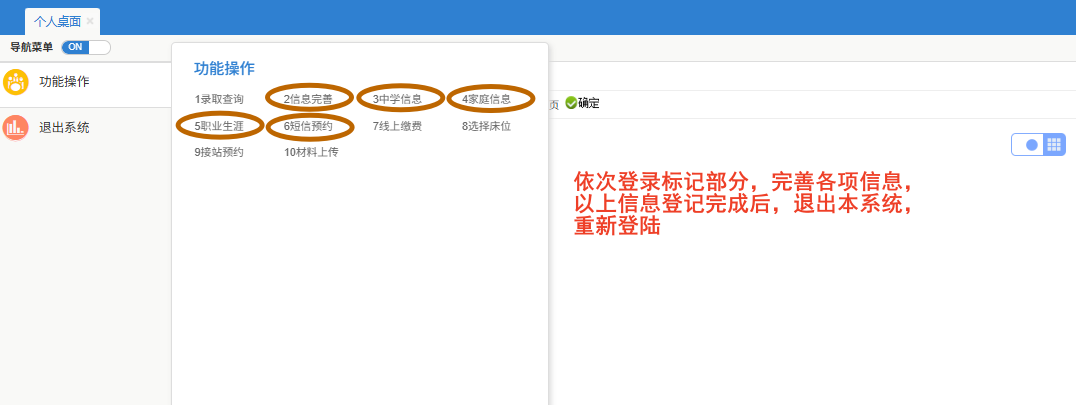Click the green 确定 checkmark icon
Viewport: 1076px width, 405px height.
coord(571,104)
